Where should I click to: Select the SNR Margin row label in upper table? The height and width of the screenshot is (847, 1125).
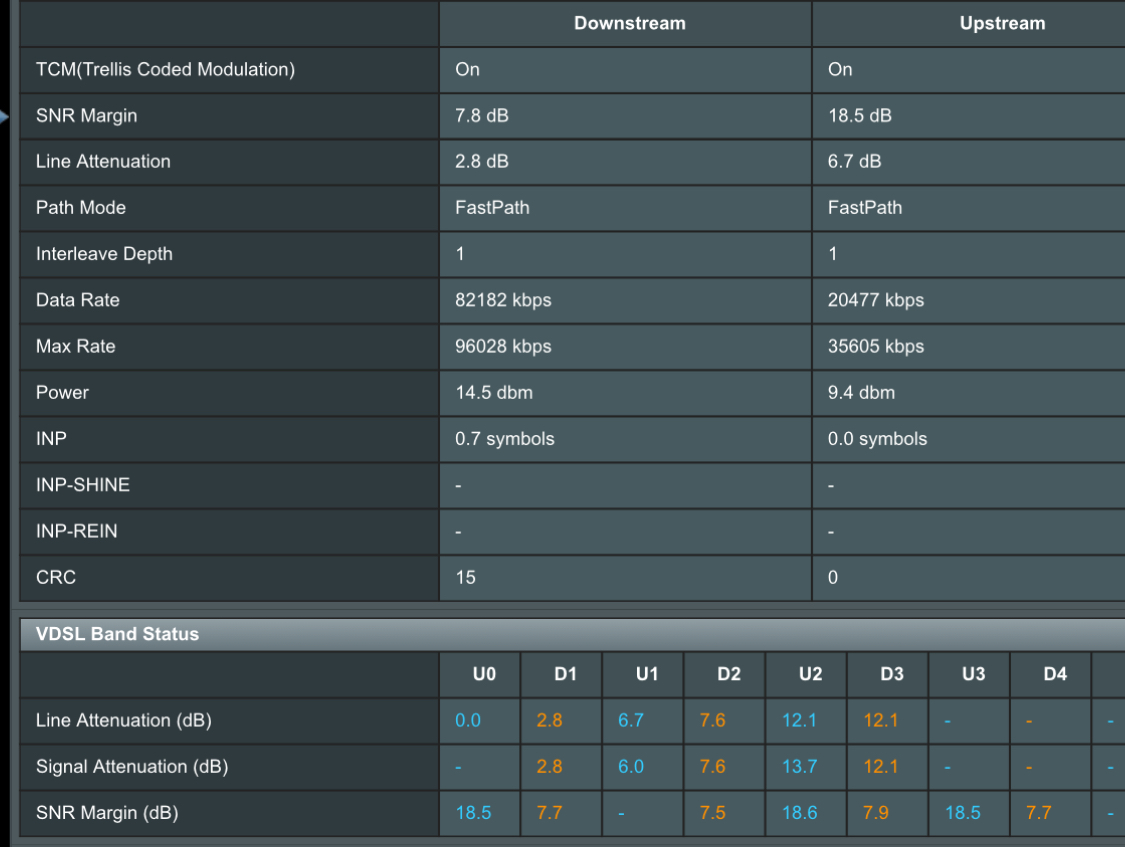click(x=86, y=115)
